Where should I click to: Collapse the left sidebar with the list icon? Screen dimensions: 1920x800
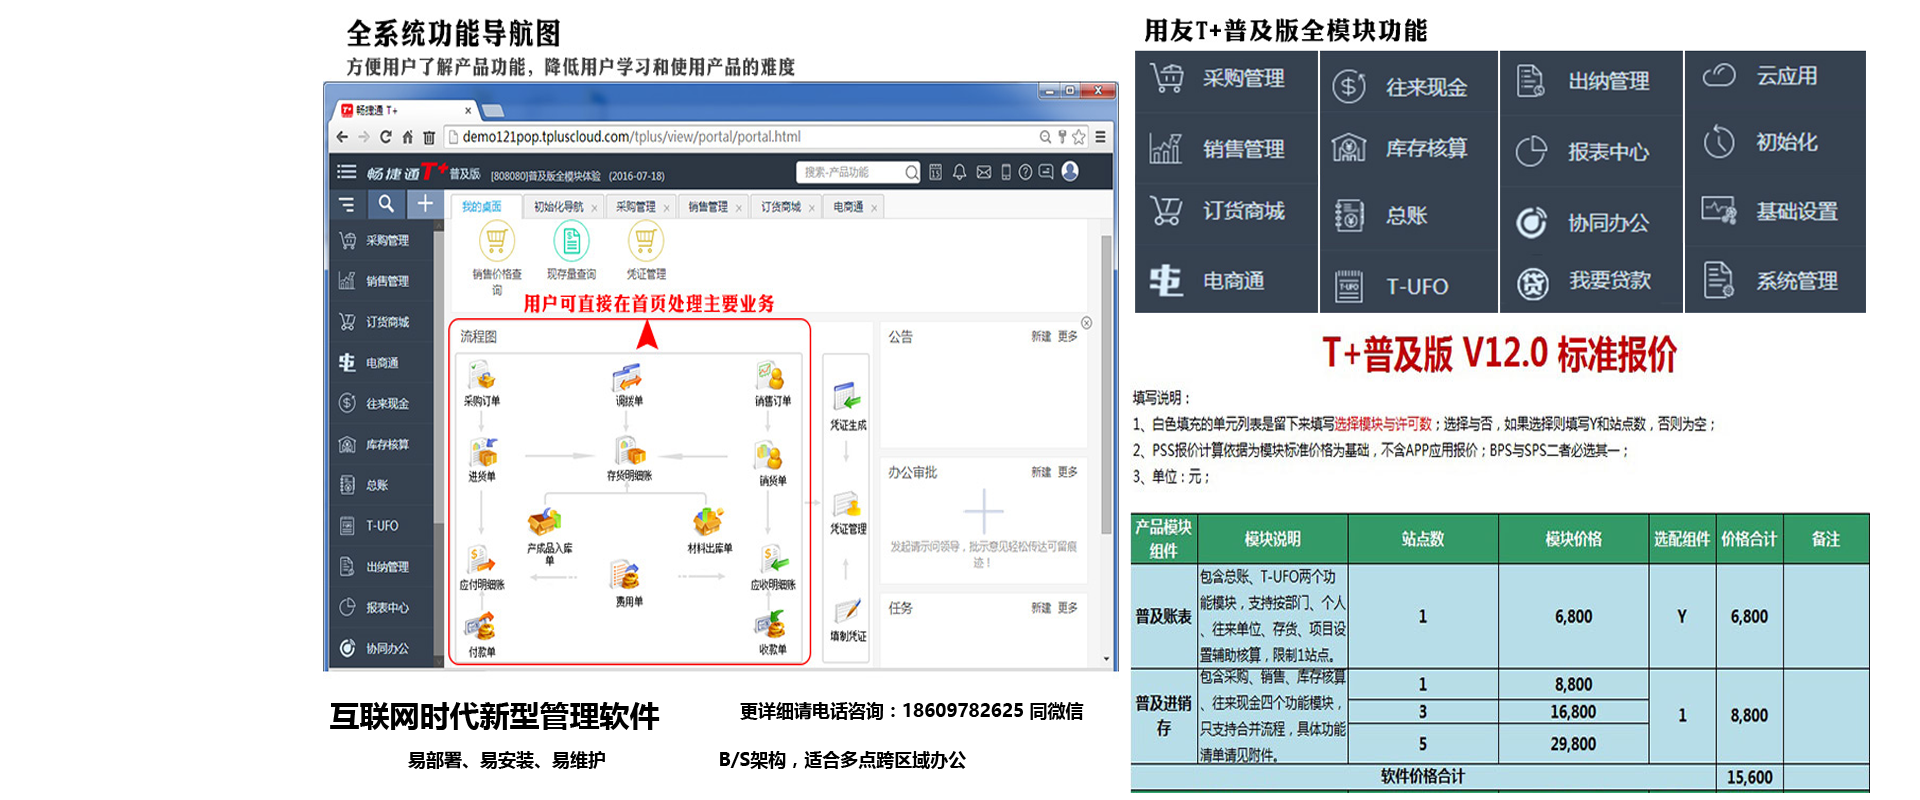[x=346, y=205]
